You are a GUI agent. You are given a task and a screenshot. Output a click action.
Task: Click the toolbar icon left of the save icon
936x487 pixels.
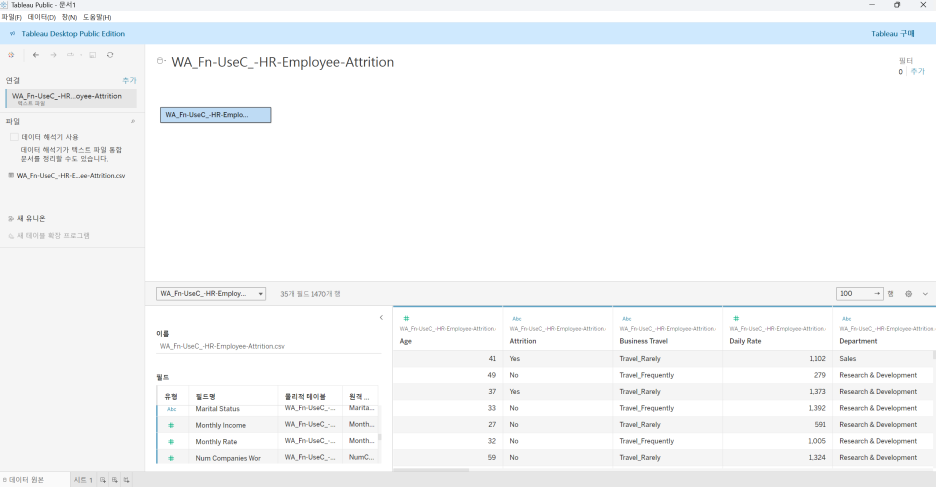(x=72, y=55)
